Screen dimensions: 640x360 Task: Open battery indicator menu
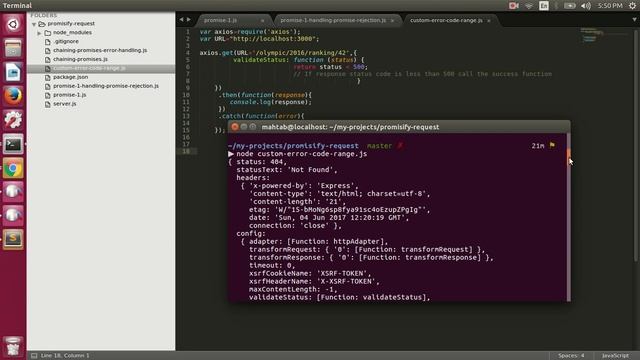point(569,6)
